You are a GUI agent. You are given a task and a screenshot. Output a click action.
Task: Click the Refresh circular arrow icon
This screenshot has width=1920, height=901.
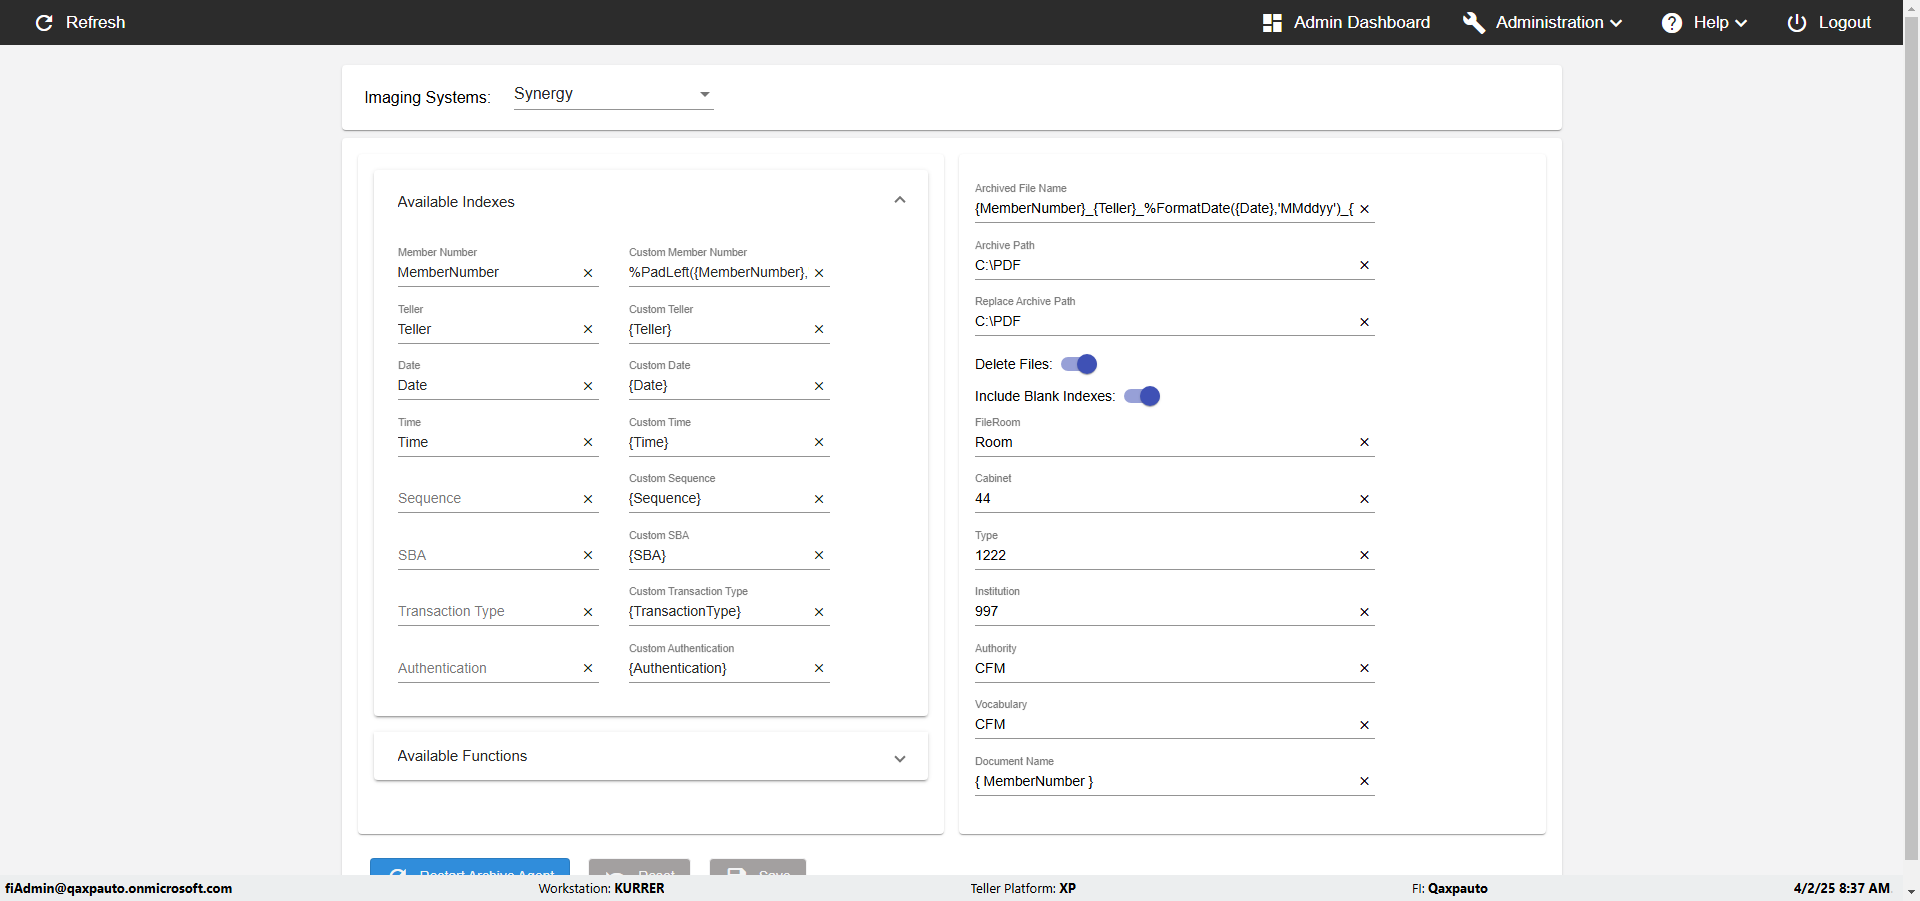coord(44,23)
